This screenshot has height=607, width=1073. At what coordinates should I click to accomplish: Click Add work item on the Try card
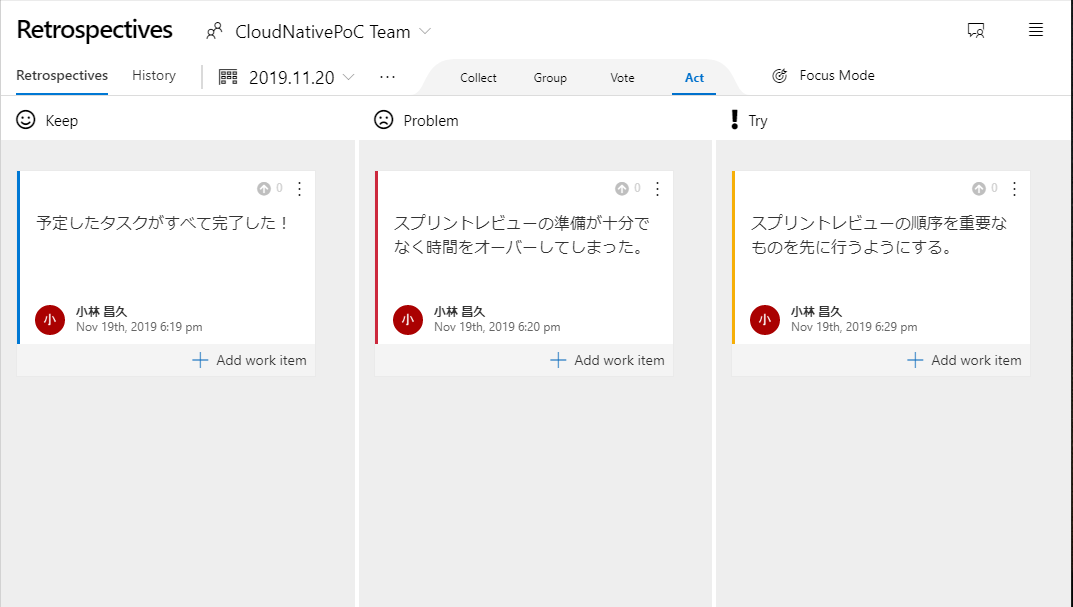963,360
